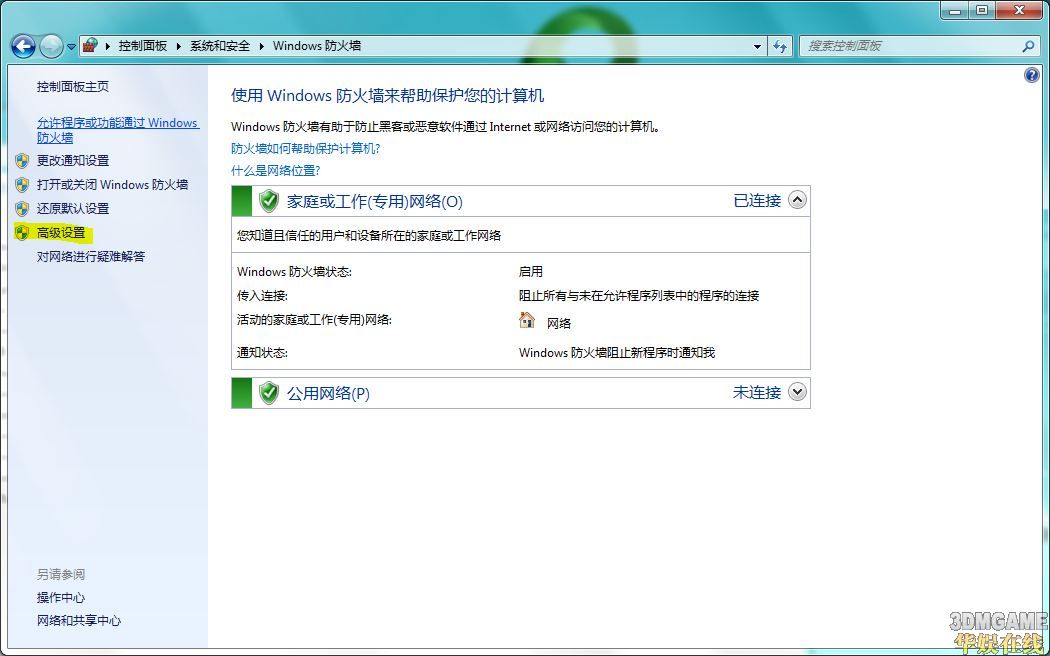1050x656 pixels.
Task: Collapse the 家庭或工作 network section chevron
Action: pos(797,200)
